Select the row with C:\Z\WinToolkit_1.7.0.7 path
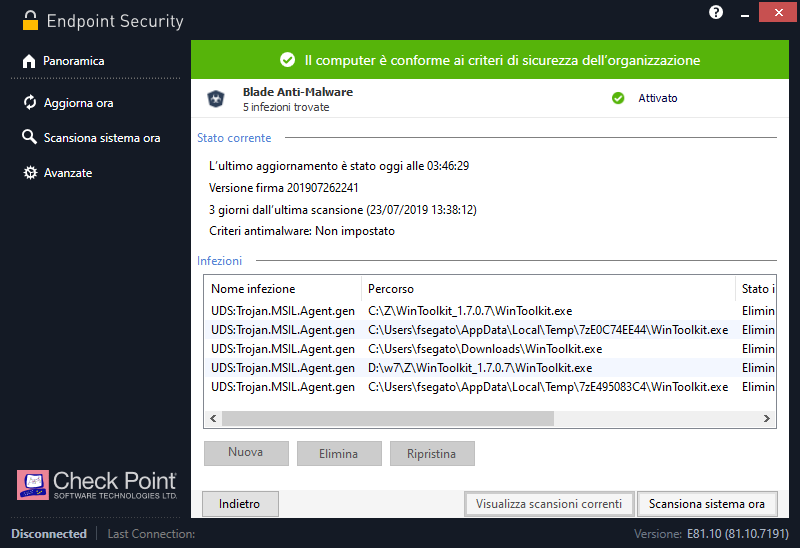802x548 pixels. click(490, 311)
